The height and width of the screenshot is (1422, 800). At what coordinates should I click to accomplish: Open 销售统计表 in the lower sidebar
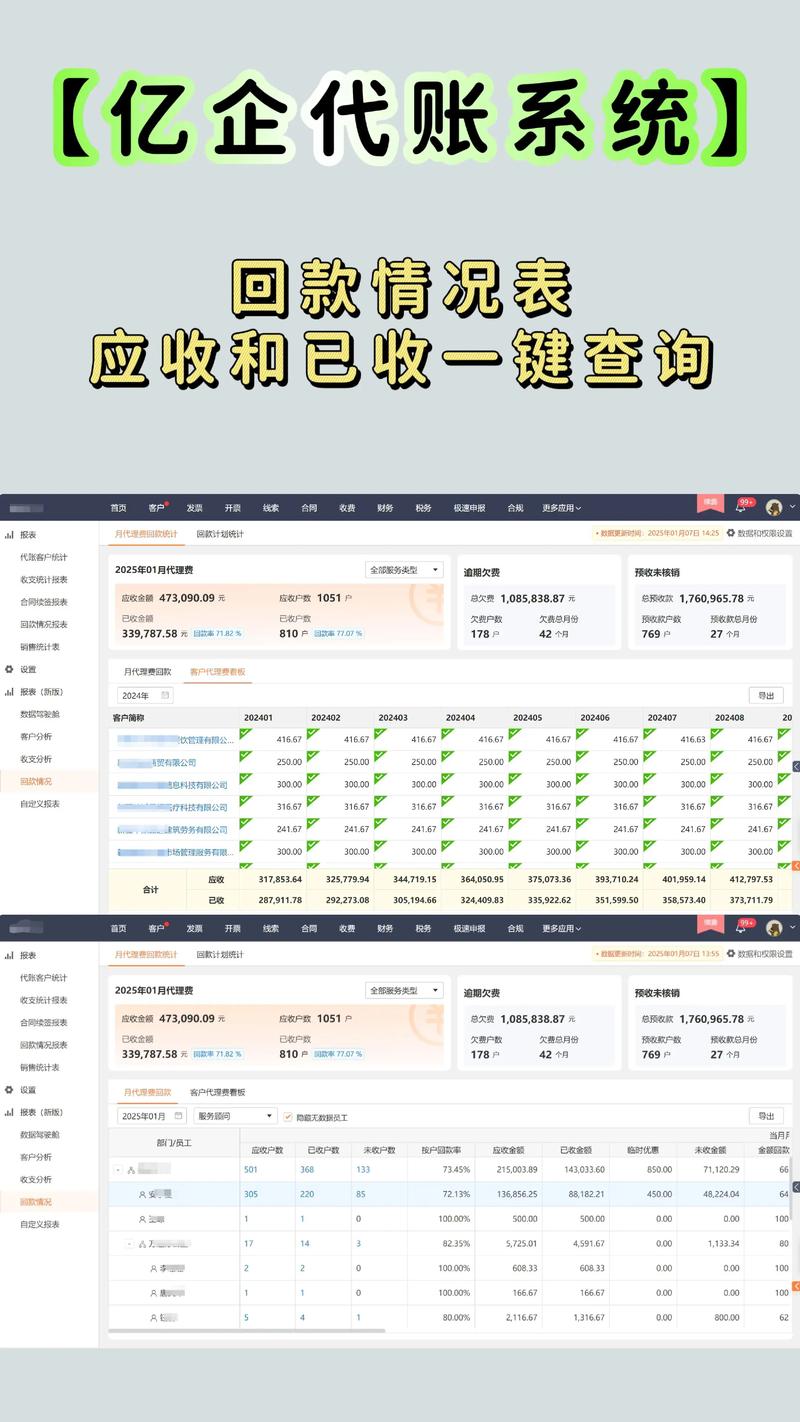pyautogui.click(x=40, y=1067)
